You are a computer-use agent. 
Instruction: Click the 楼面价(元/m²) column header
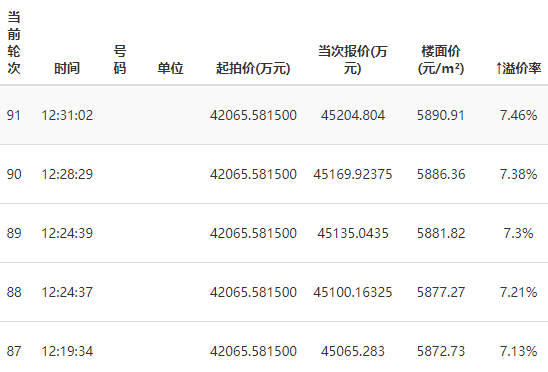click(x=441, y=60)
